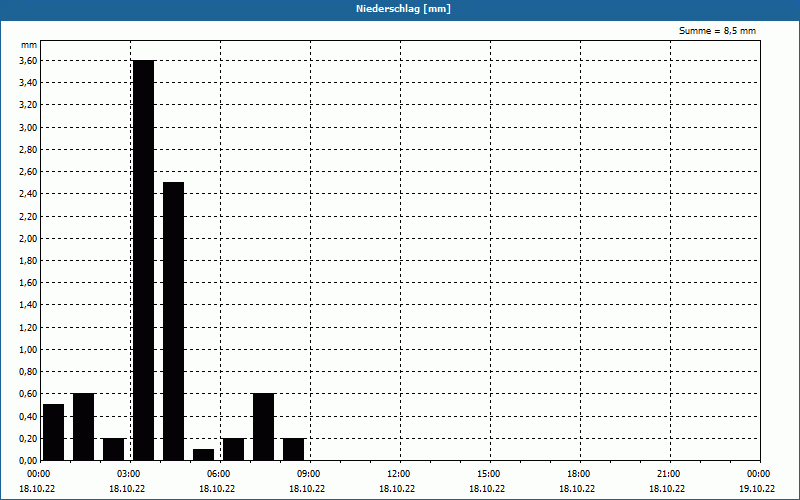Click the 09:00 time label
The height and width of the screenshot is (500, 800).
309,474
